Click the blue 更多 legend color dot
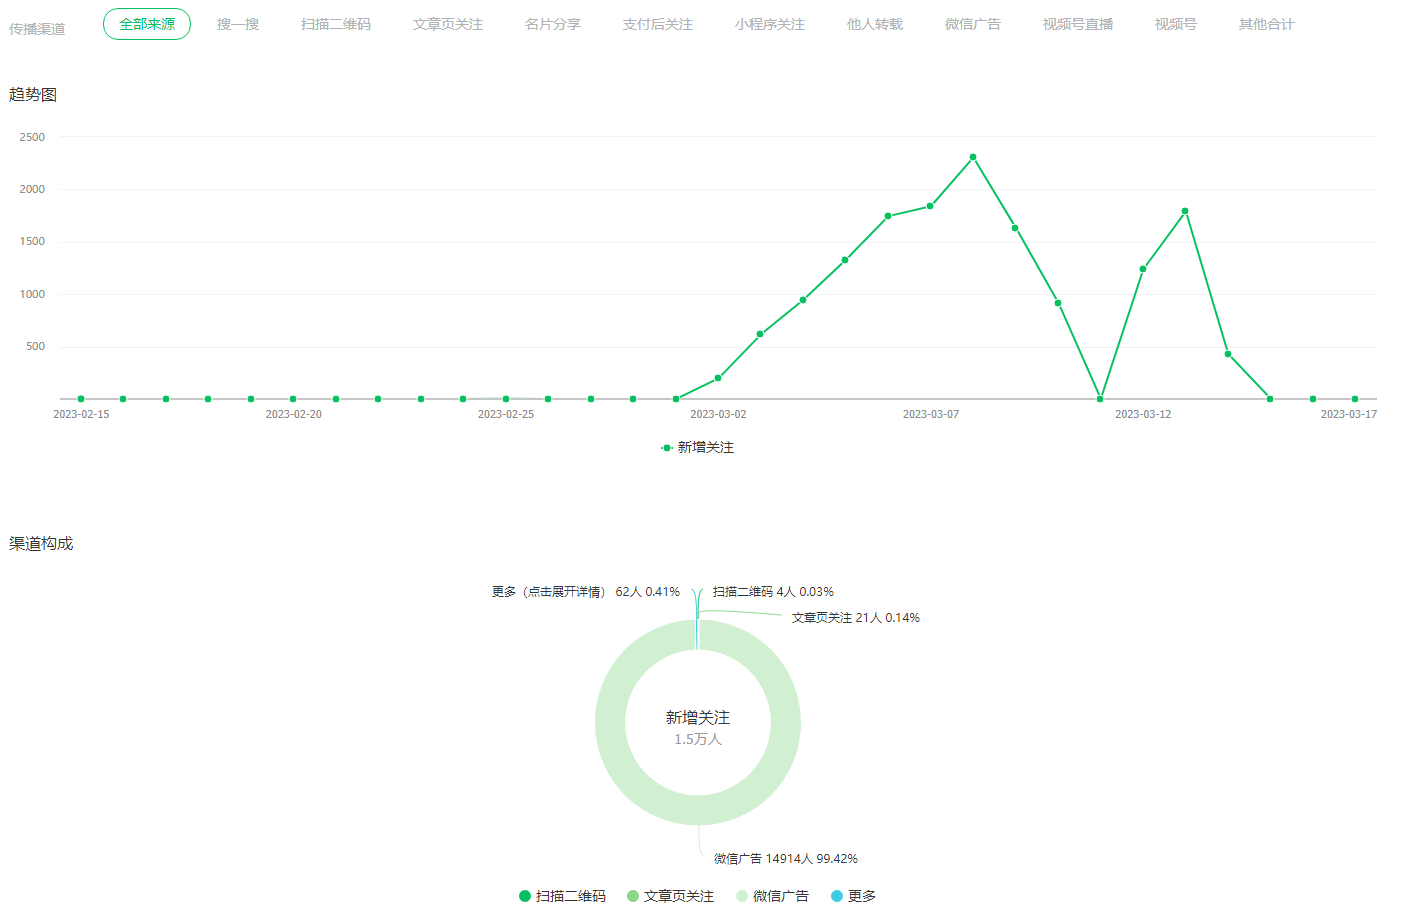 pos(837,896)
